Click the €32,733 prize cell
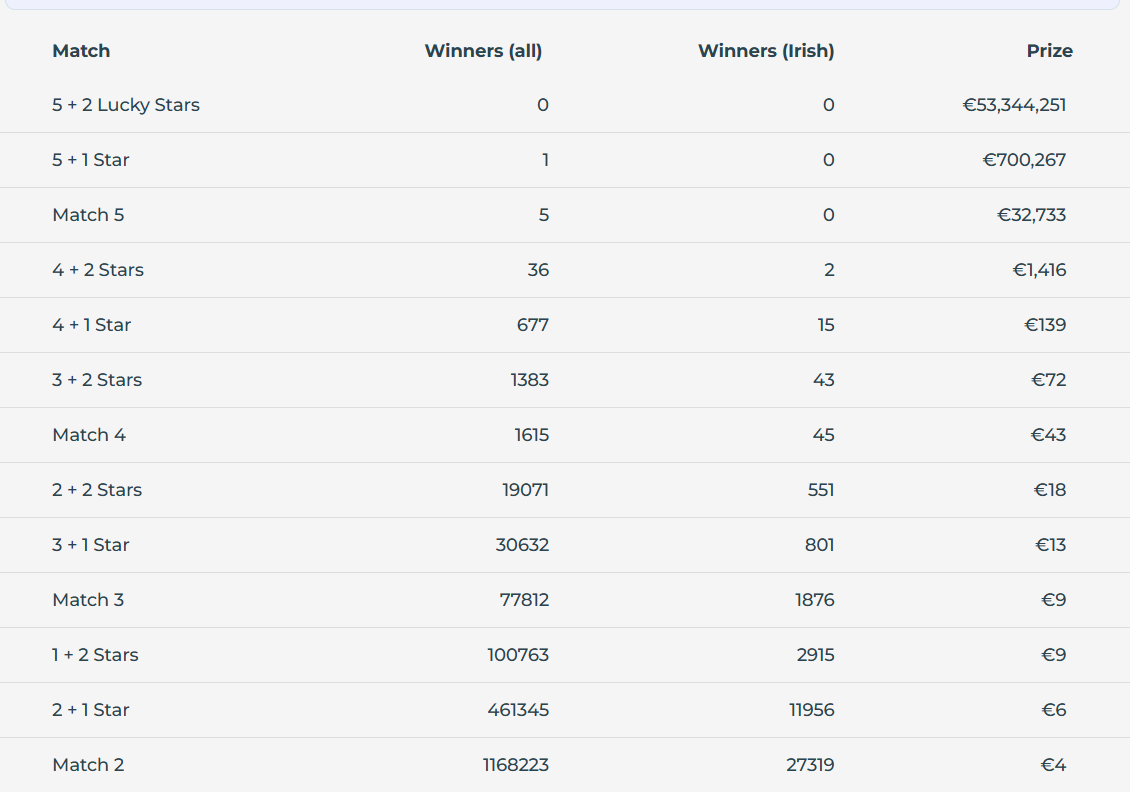 point(1031,215)
